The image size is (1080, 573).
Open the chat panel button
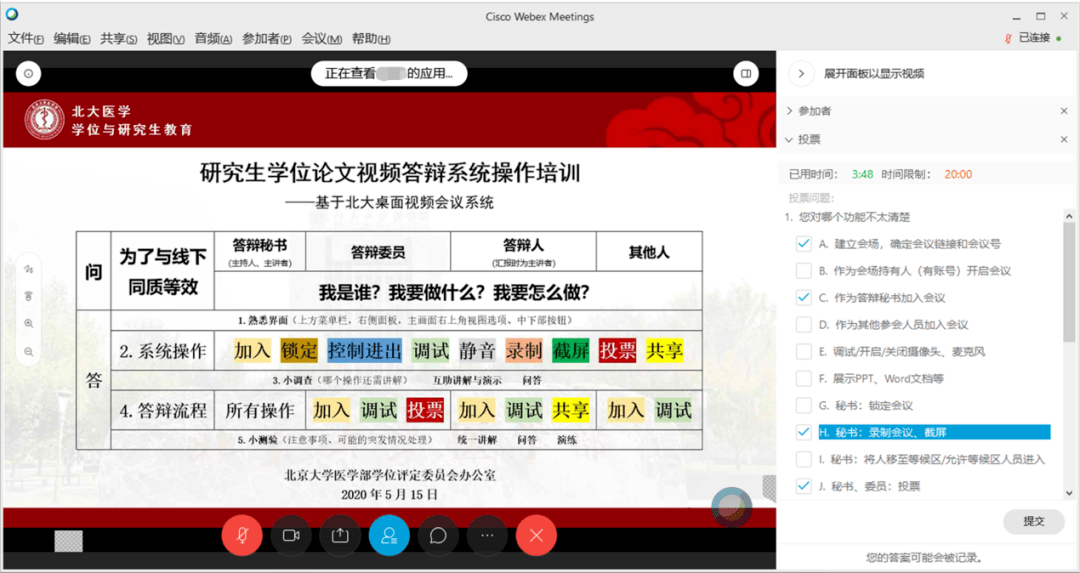[438, 535]
